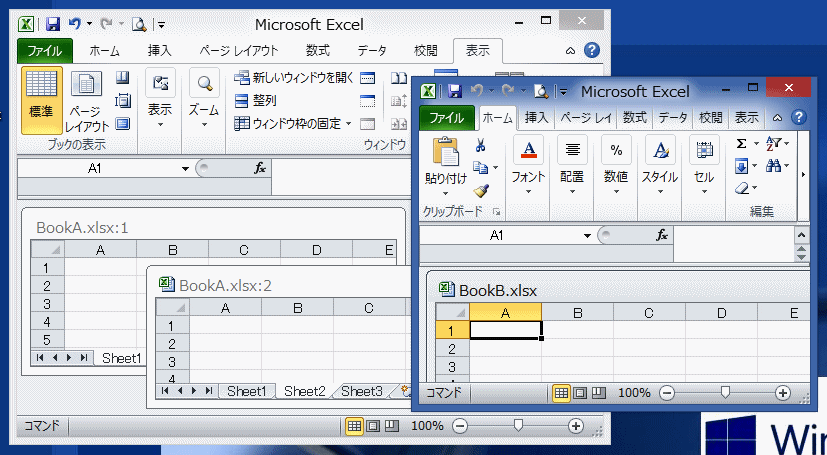
Task: Click column A header in BookB.xlsx
Action: 505,313
